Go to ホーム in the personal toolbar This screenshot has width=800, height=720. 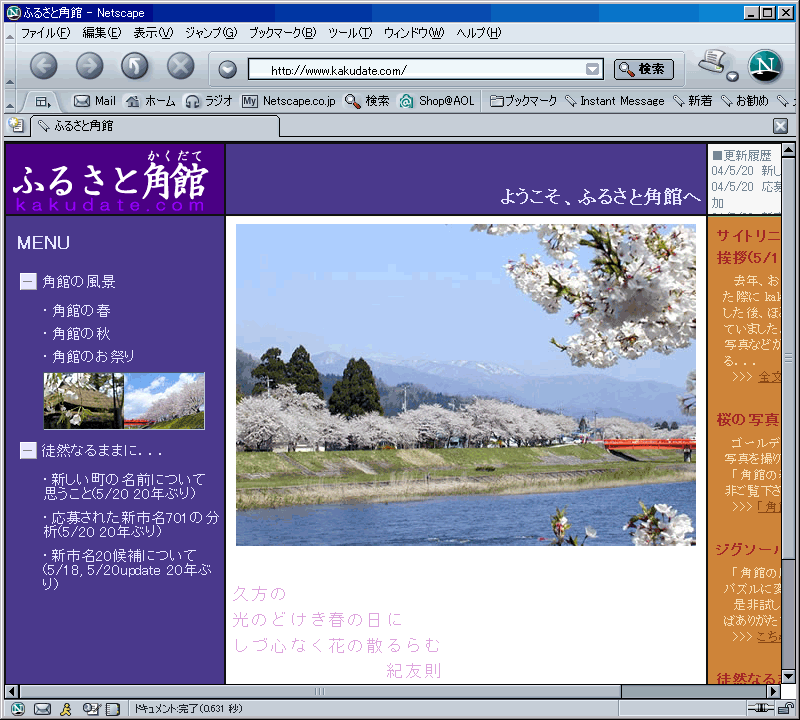pyautogui.click(x=151, y=101)
